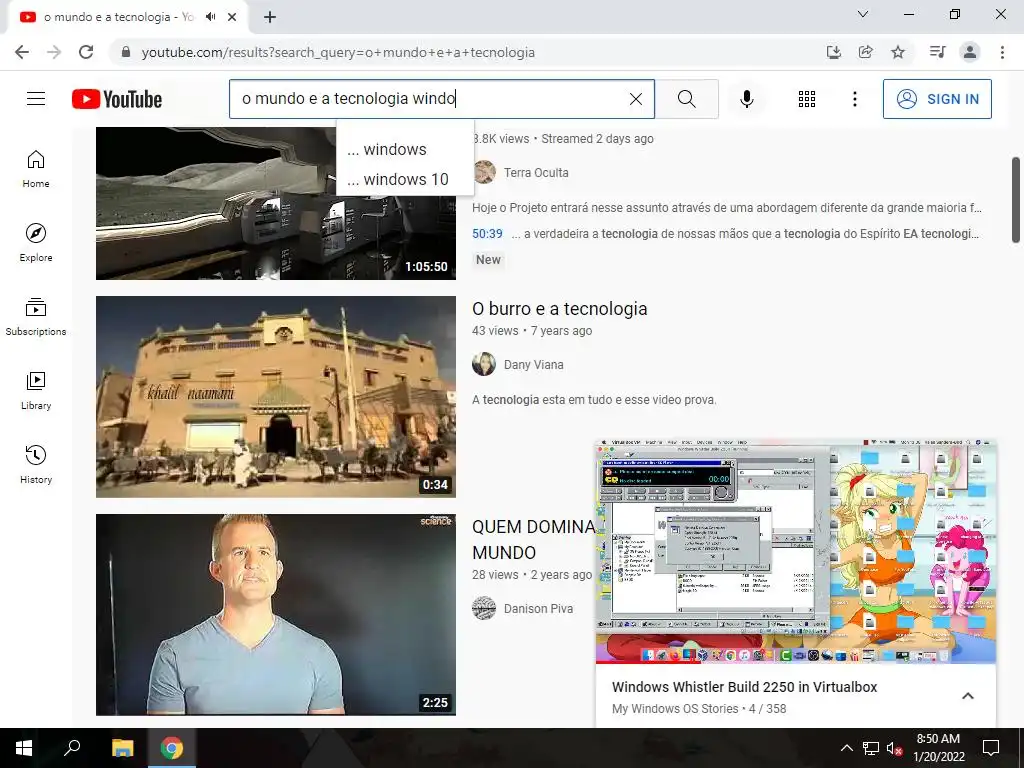1024x768 pixels.
Task: Open Danison Piva channel link
Action: coord(538,608)
